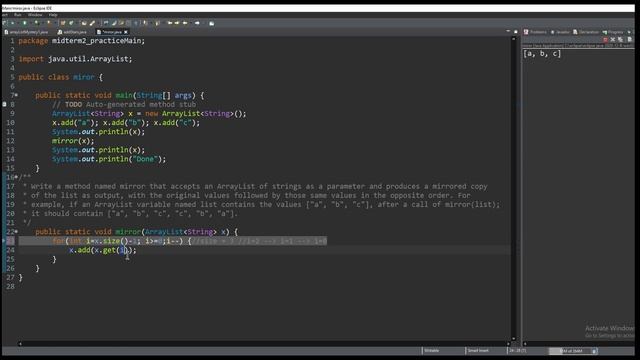The image size is (640, 360).
Task: Click the task marker beside line 8
Action: [4, 104]
